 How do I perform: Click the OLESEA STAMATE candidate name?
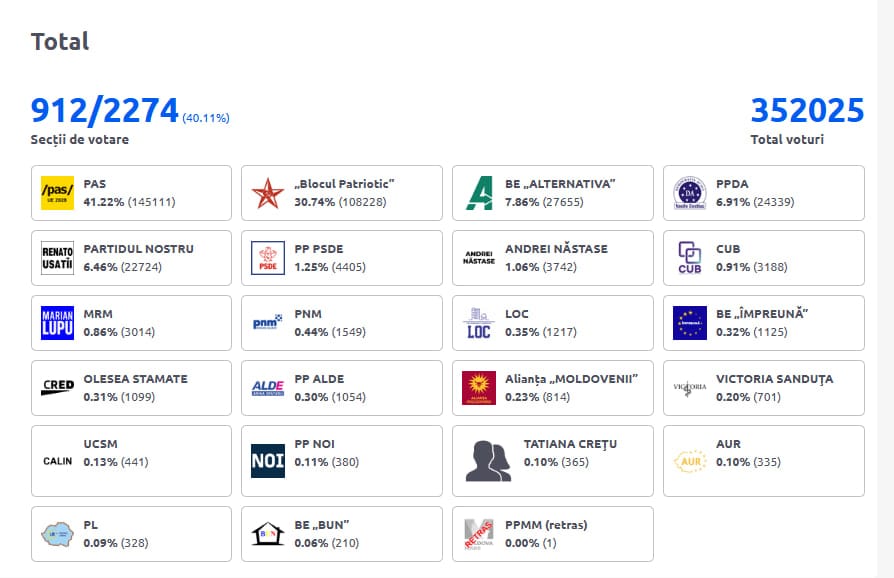[136, 379]
